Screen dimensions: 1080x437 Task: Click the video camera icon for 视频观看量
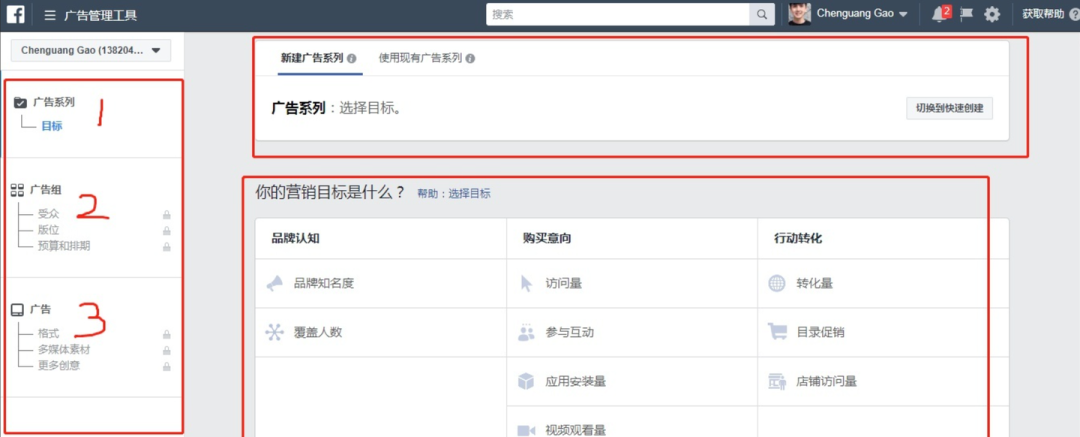[526, 431]
